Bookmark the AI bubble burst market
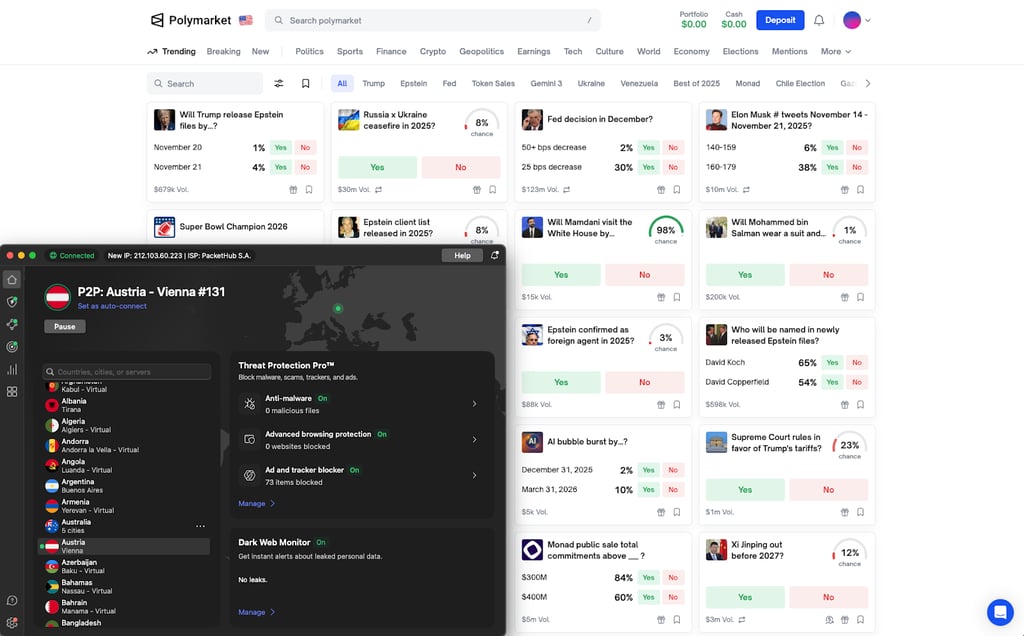This screenshot has height=636, width=1024. (x=677, y=513)
